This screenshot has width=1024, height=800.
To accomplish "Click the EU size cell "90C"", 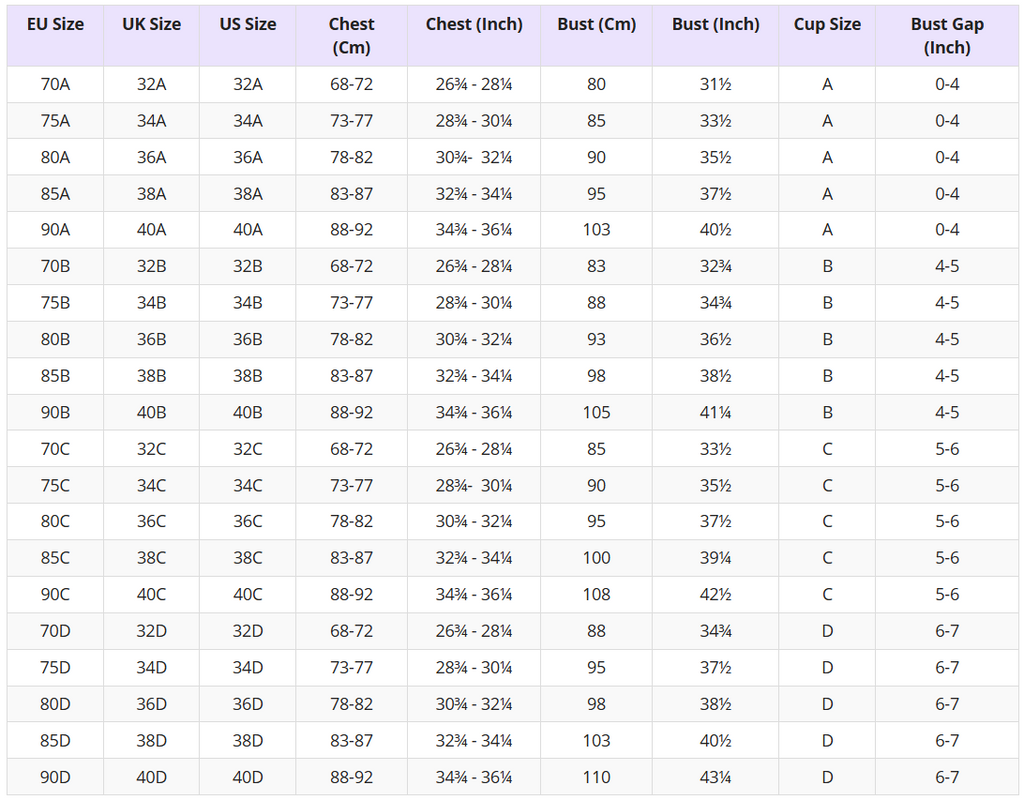I will pyautogui.click(x=56, y=595).
